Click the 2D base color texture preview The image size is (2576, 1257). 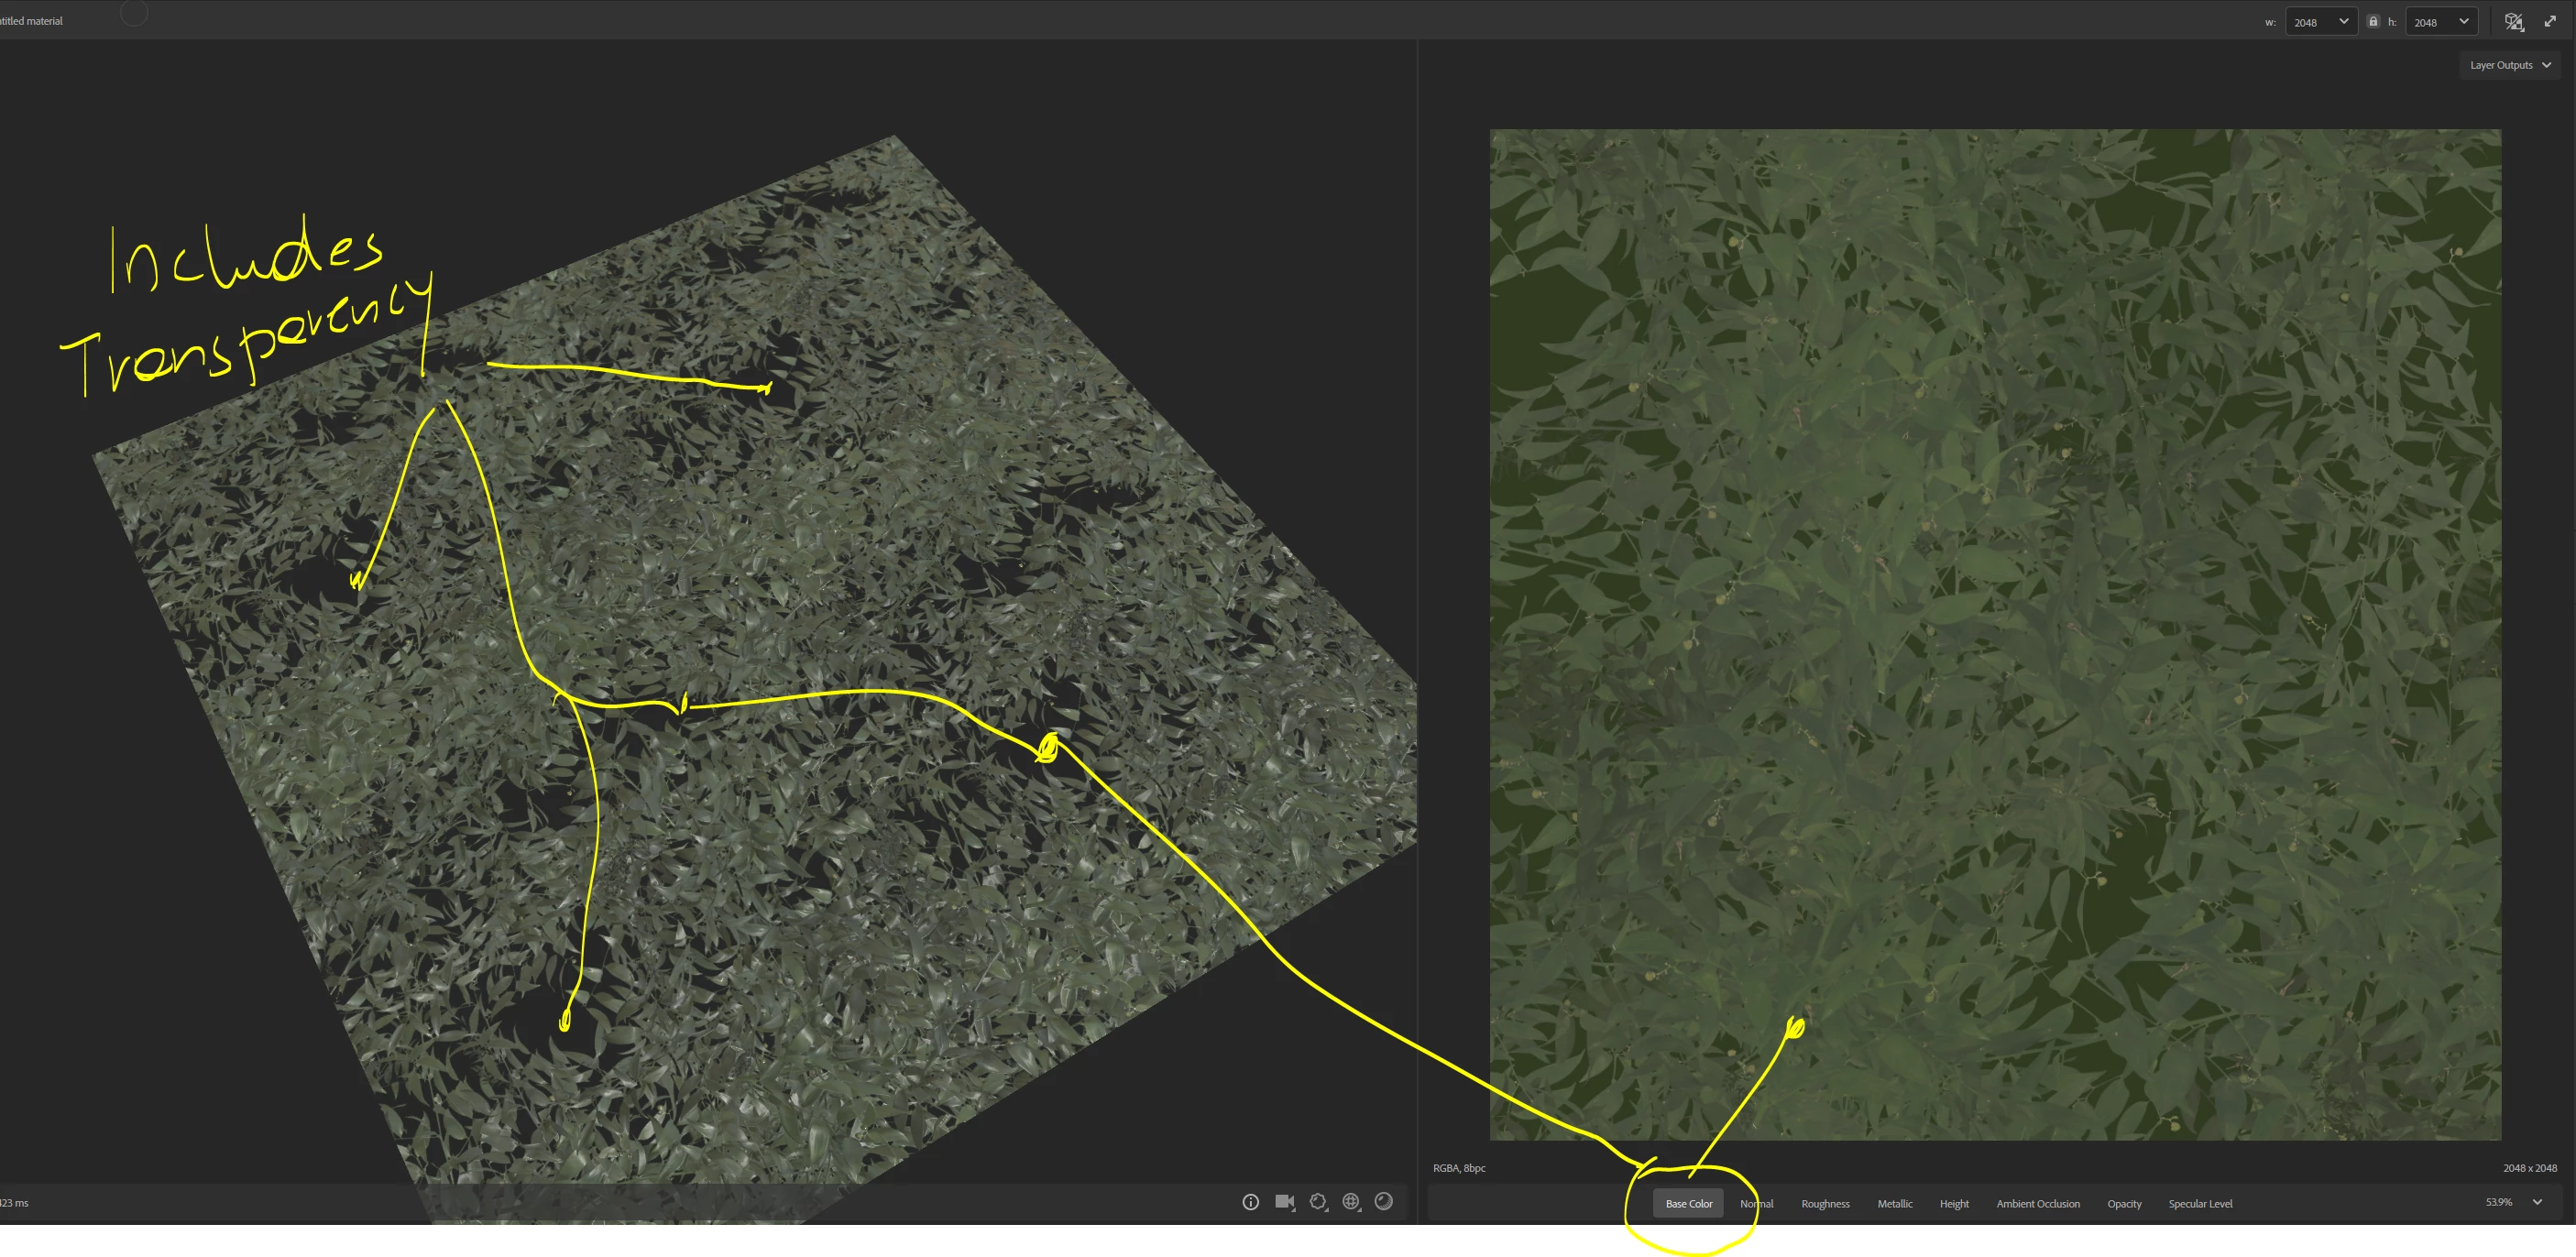(x=1995, y=634)
